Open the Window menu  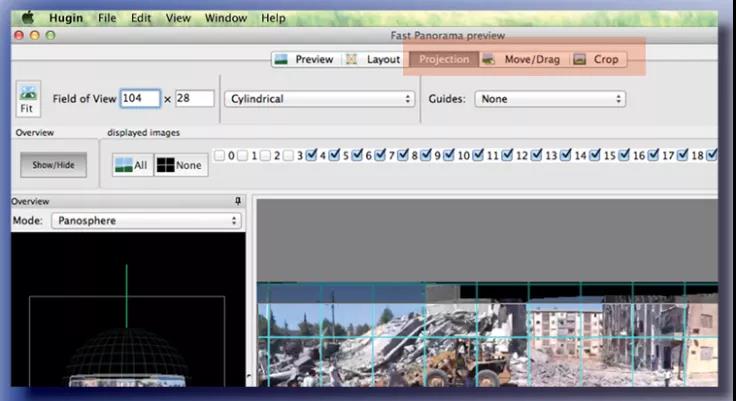click(x=225, y=18)
